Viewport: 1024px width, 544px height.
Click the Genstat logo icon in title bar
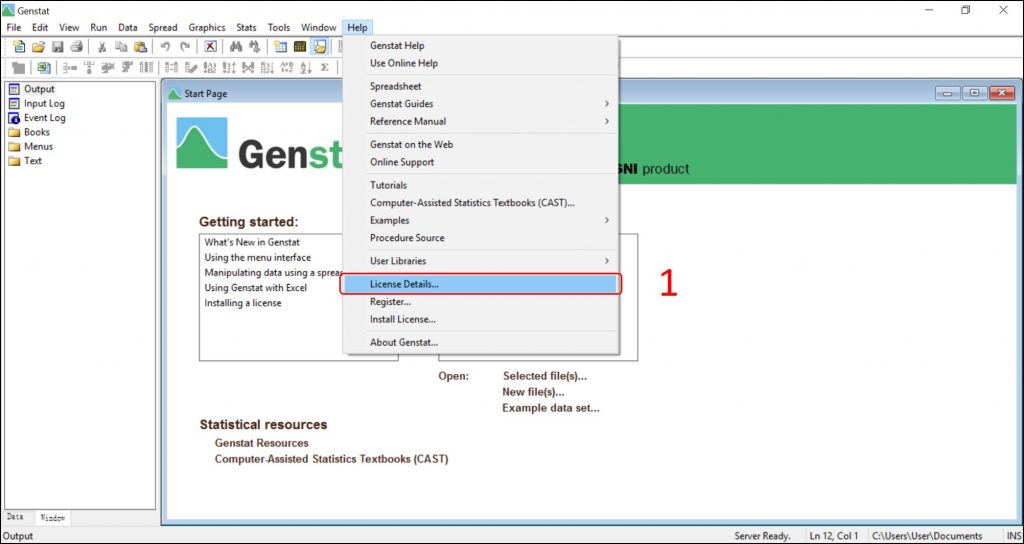pos(8,10)
